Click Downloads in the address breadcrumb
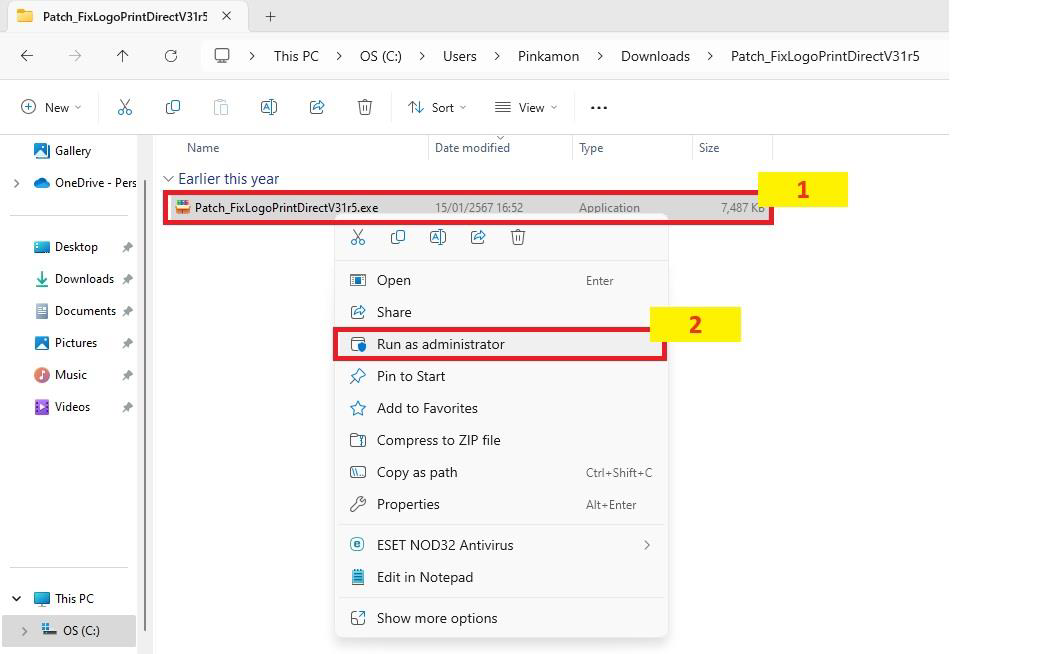This screenshot has width=1050, height=654. pyautogui.click(x=655, y=56)
